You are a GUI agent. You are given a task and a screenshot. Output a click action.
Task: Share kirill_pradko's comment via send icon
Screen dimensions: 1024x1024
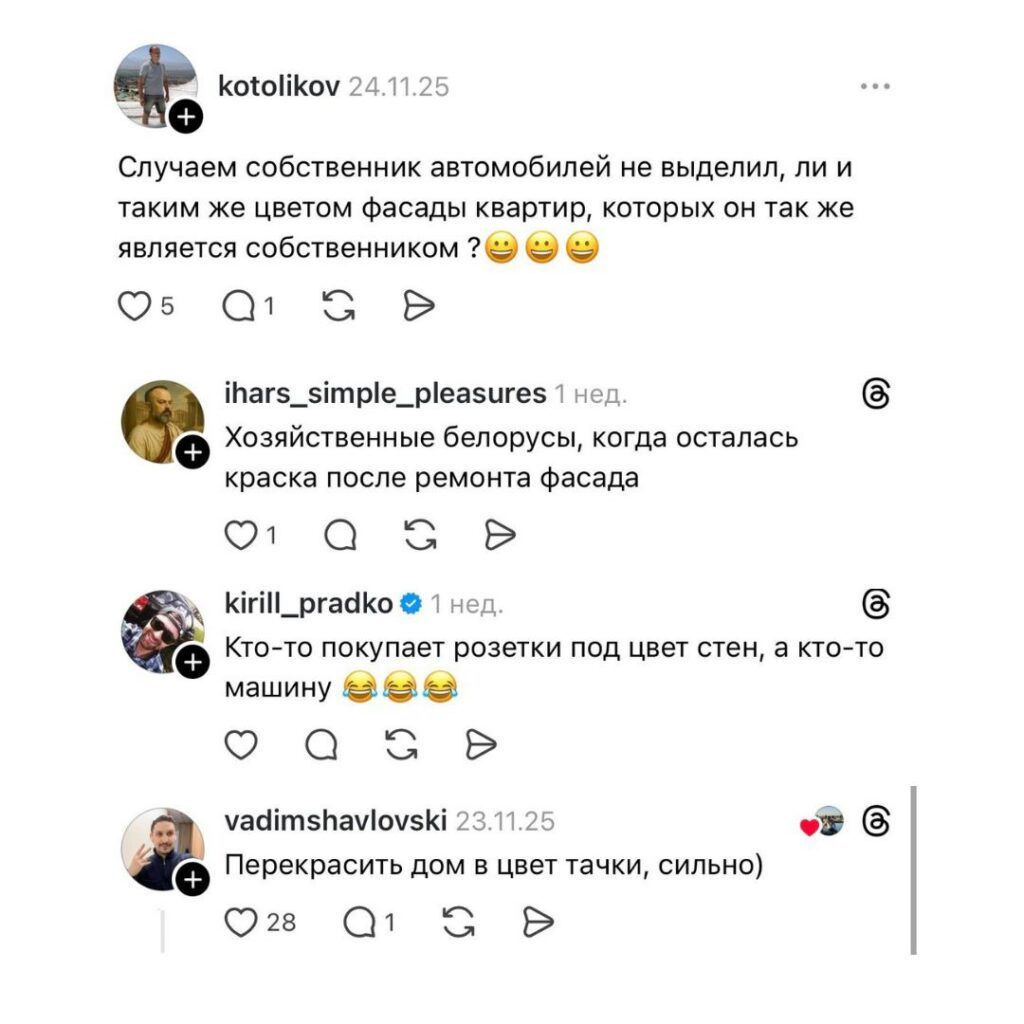tap(481, 744)
